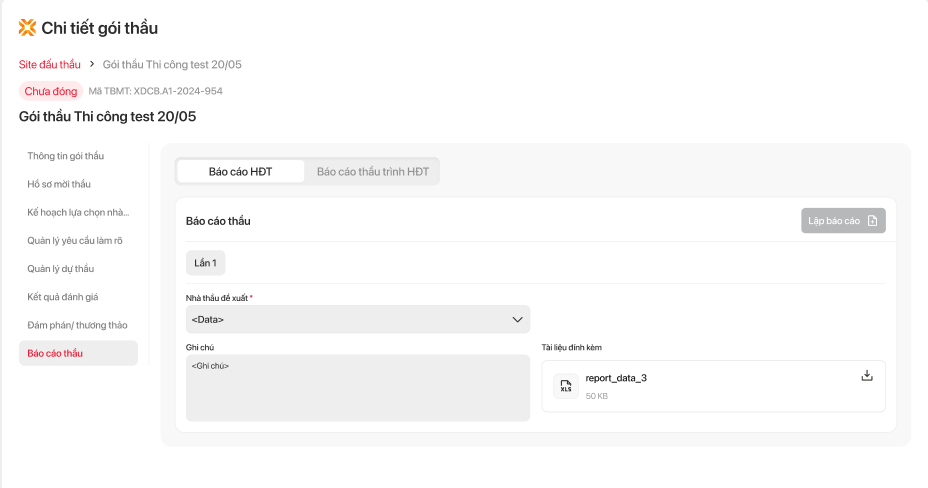Download the report_data_3 attachment
928x488 pixels.
pos(867,376)
